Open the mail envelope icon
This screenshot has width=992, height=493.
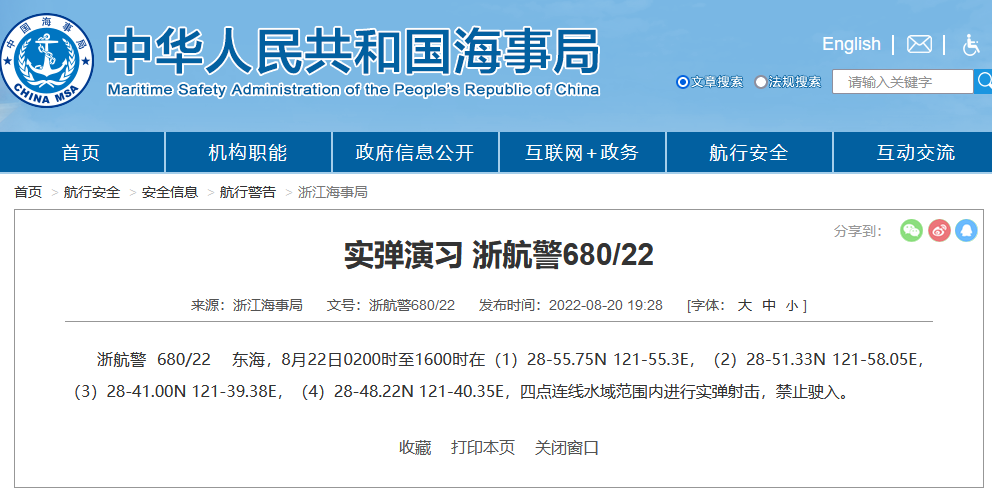pyautogui.click(x=919, y=44)
